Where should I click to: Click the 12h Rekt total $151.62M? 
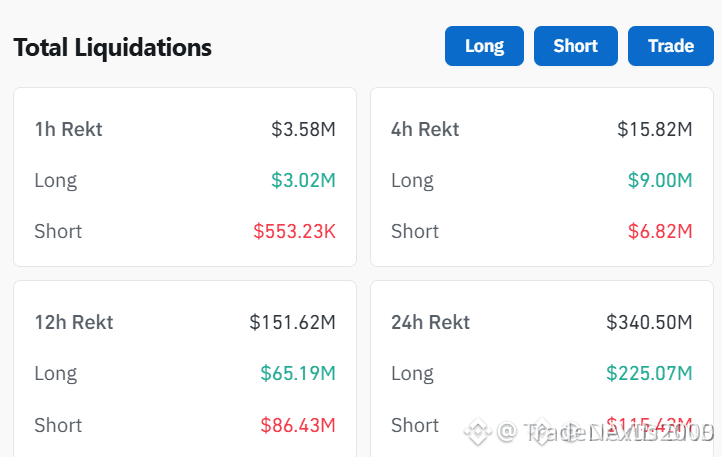click(292, 322)
